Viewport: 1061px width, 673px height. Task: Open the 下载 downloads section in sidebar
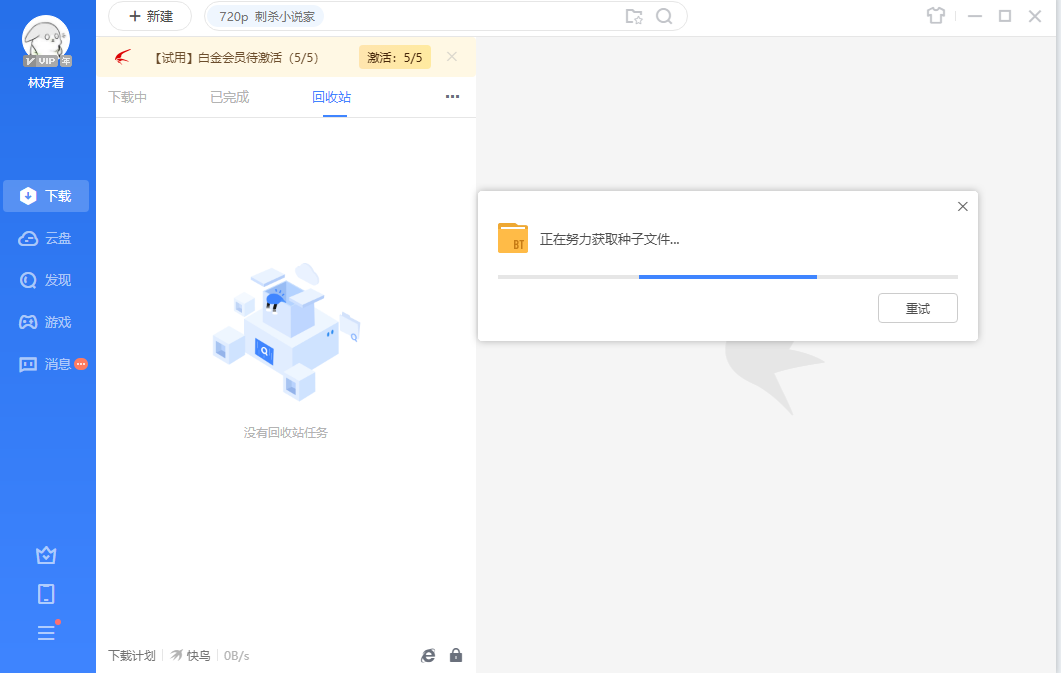point(46,195)
